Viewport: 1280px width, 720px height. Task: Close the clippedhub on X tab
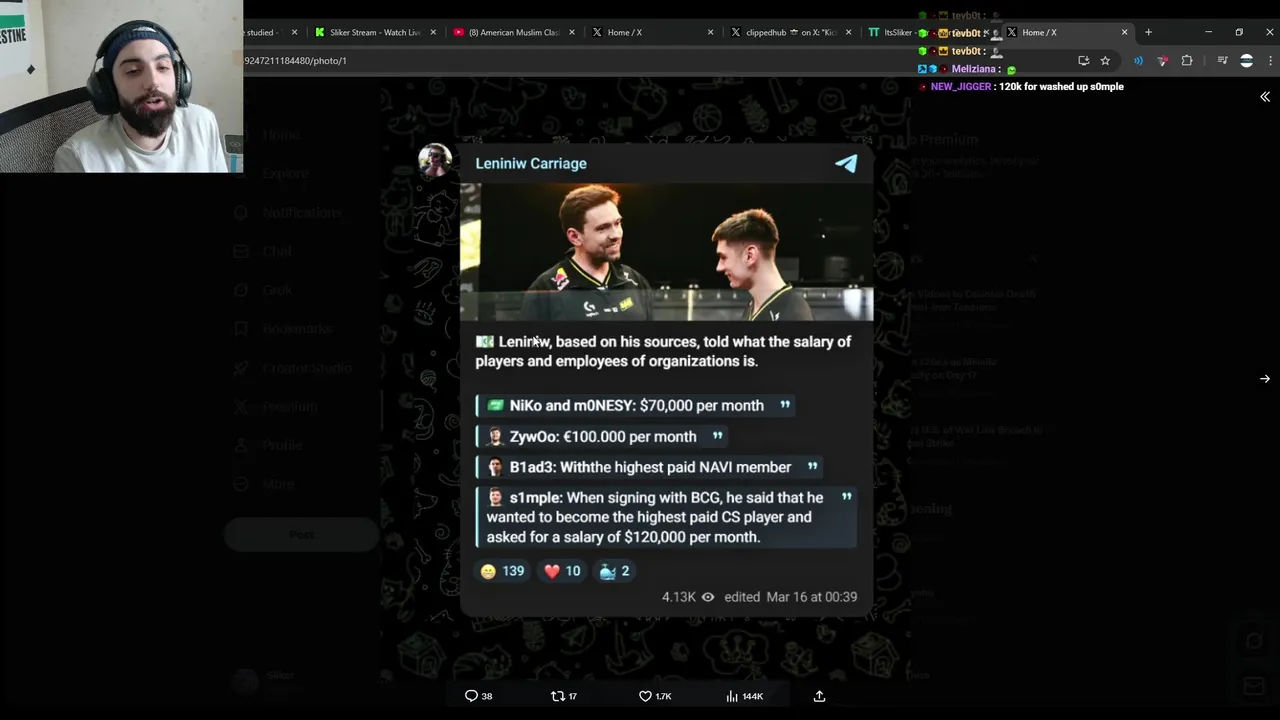(849, 32)
